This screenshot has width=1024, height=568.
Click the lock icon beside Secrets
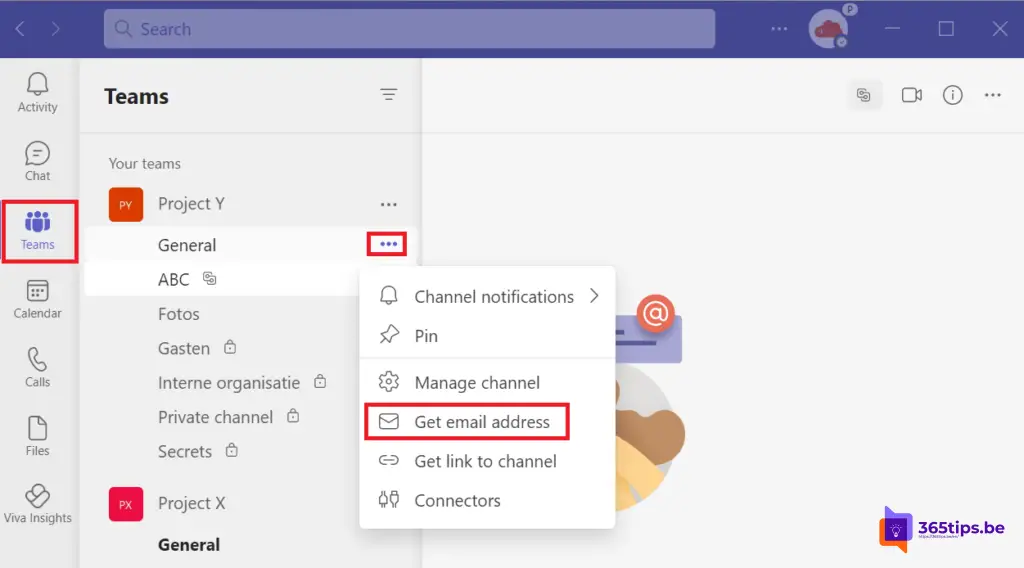[x=232, y=450]
